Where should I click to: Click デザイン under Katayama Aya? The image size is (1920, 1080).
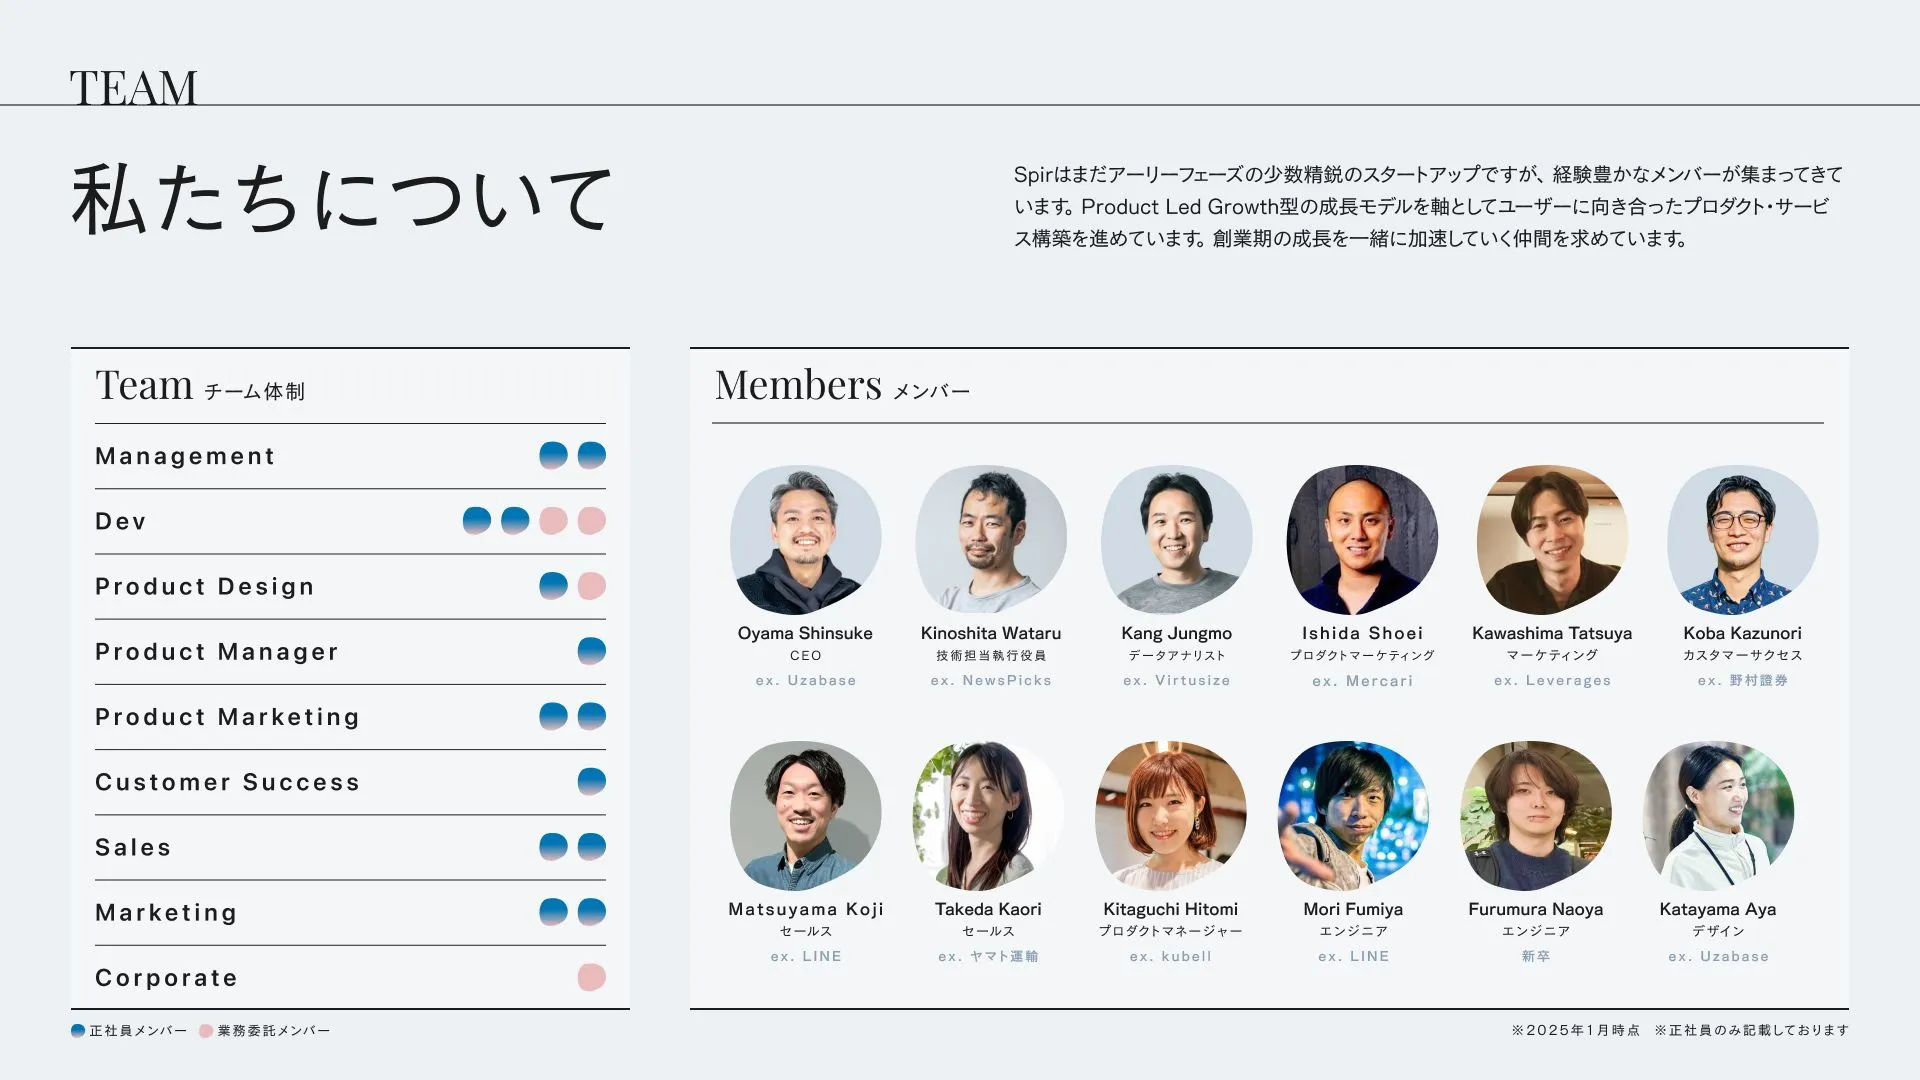coord(1718,931)
